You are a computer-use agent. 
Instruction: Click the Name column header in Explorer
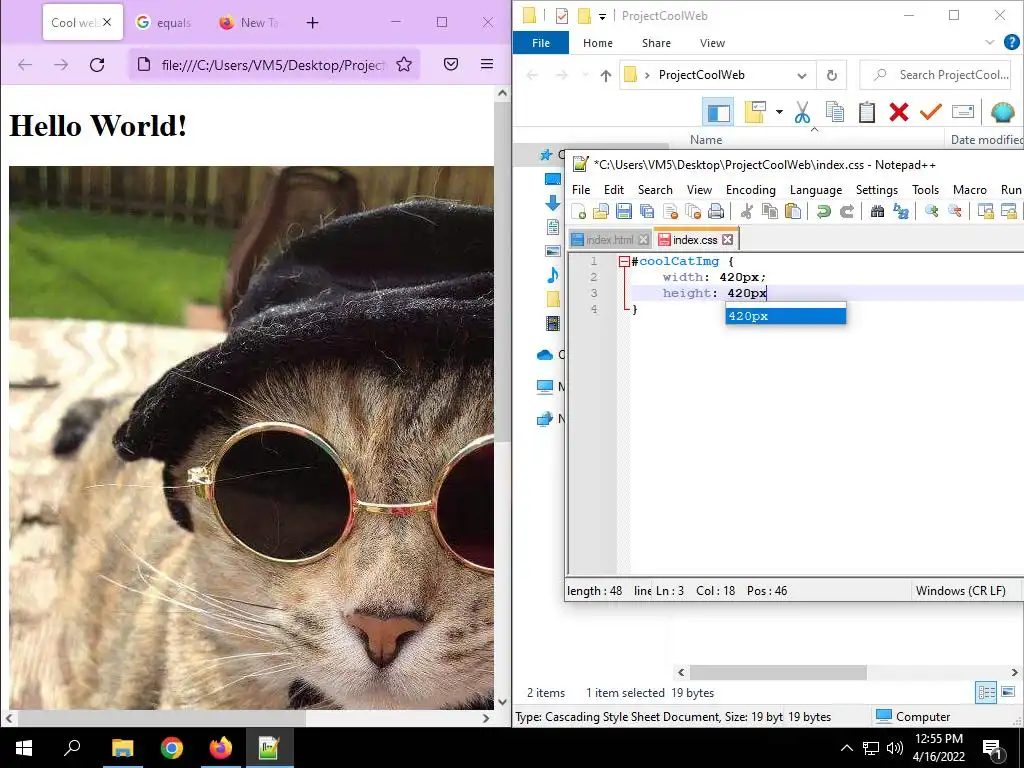click(x=706, y=139)
